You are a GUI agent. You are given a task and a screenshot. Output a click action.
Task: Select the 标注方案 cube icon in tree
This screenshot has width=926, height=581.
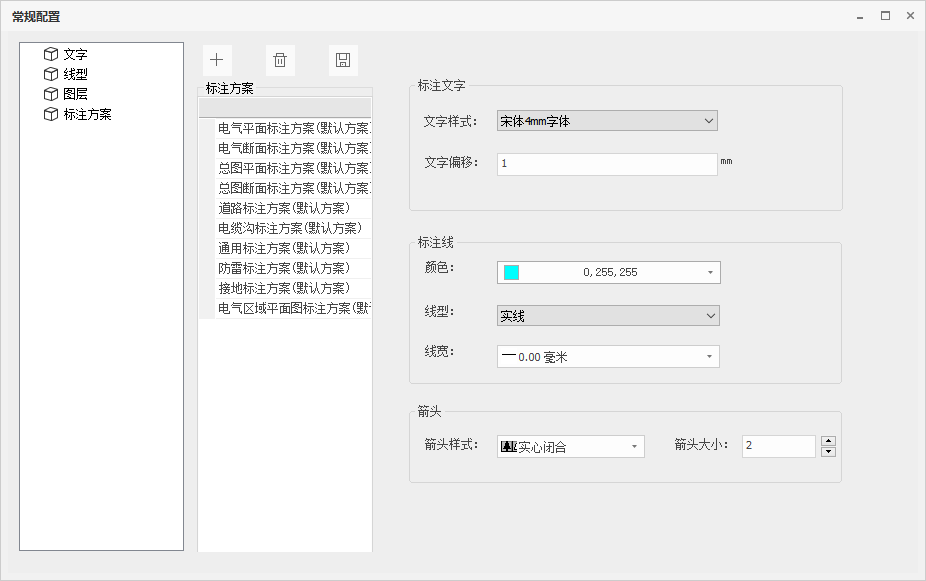click(x=51, y=114)
